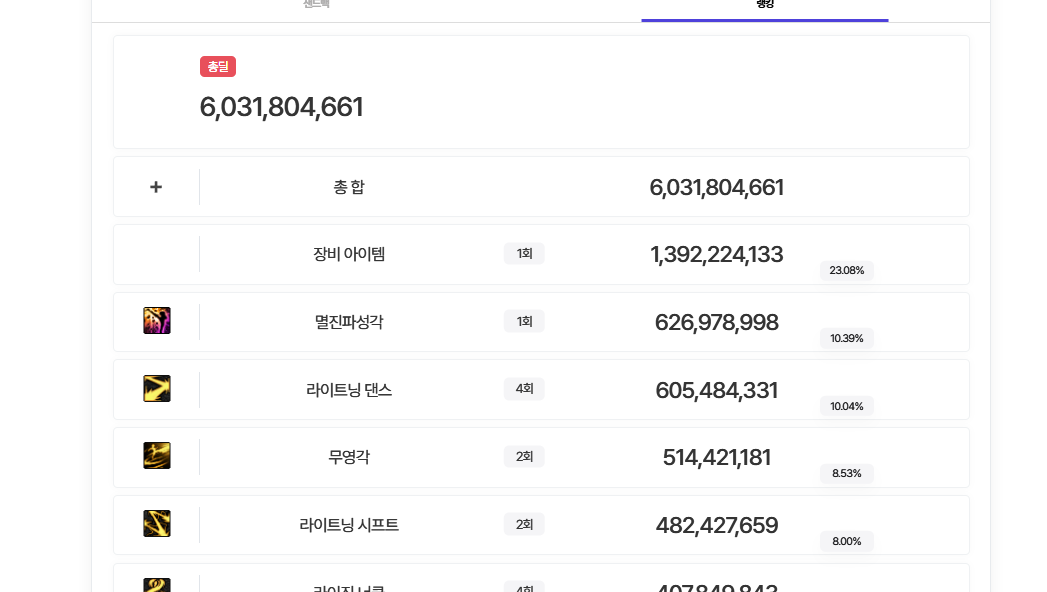This screenshot has height=592, width=1047.
Task: Expand the 총 합 row plus icon
Action: pos(156,187)
